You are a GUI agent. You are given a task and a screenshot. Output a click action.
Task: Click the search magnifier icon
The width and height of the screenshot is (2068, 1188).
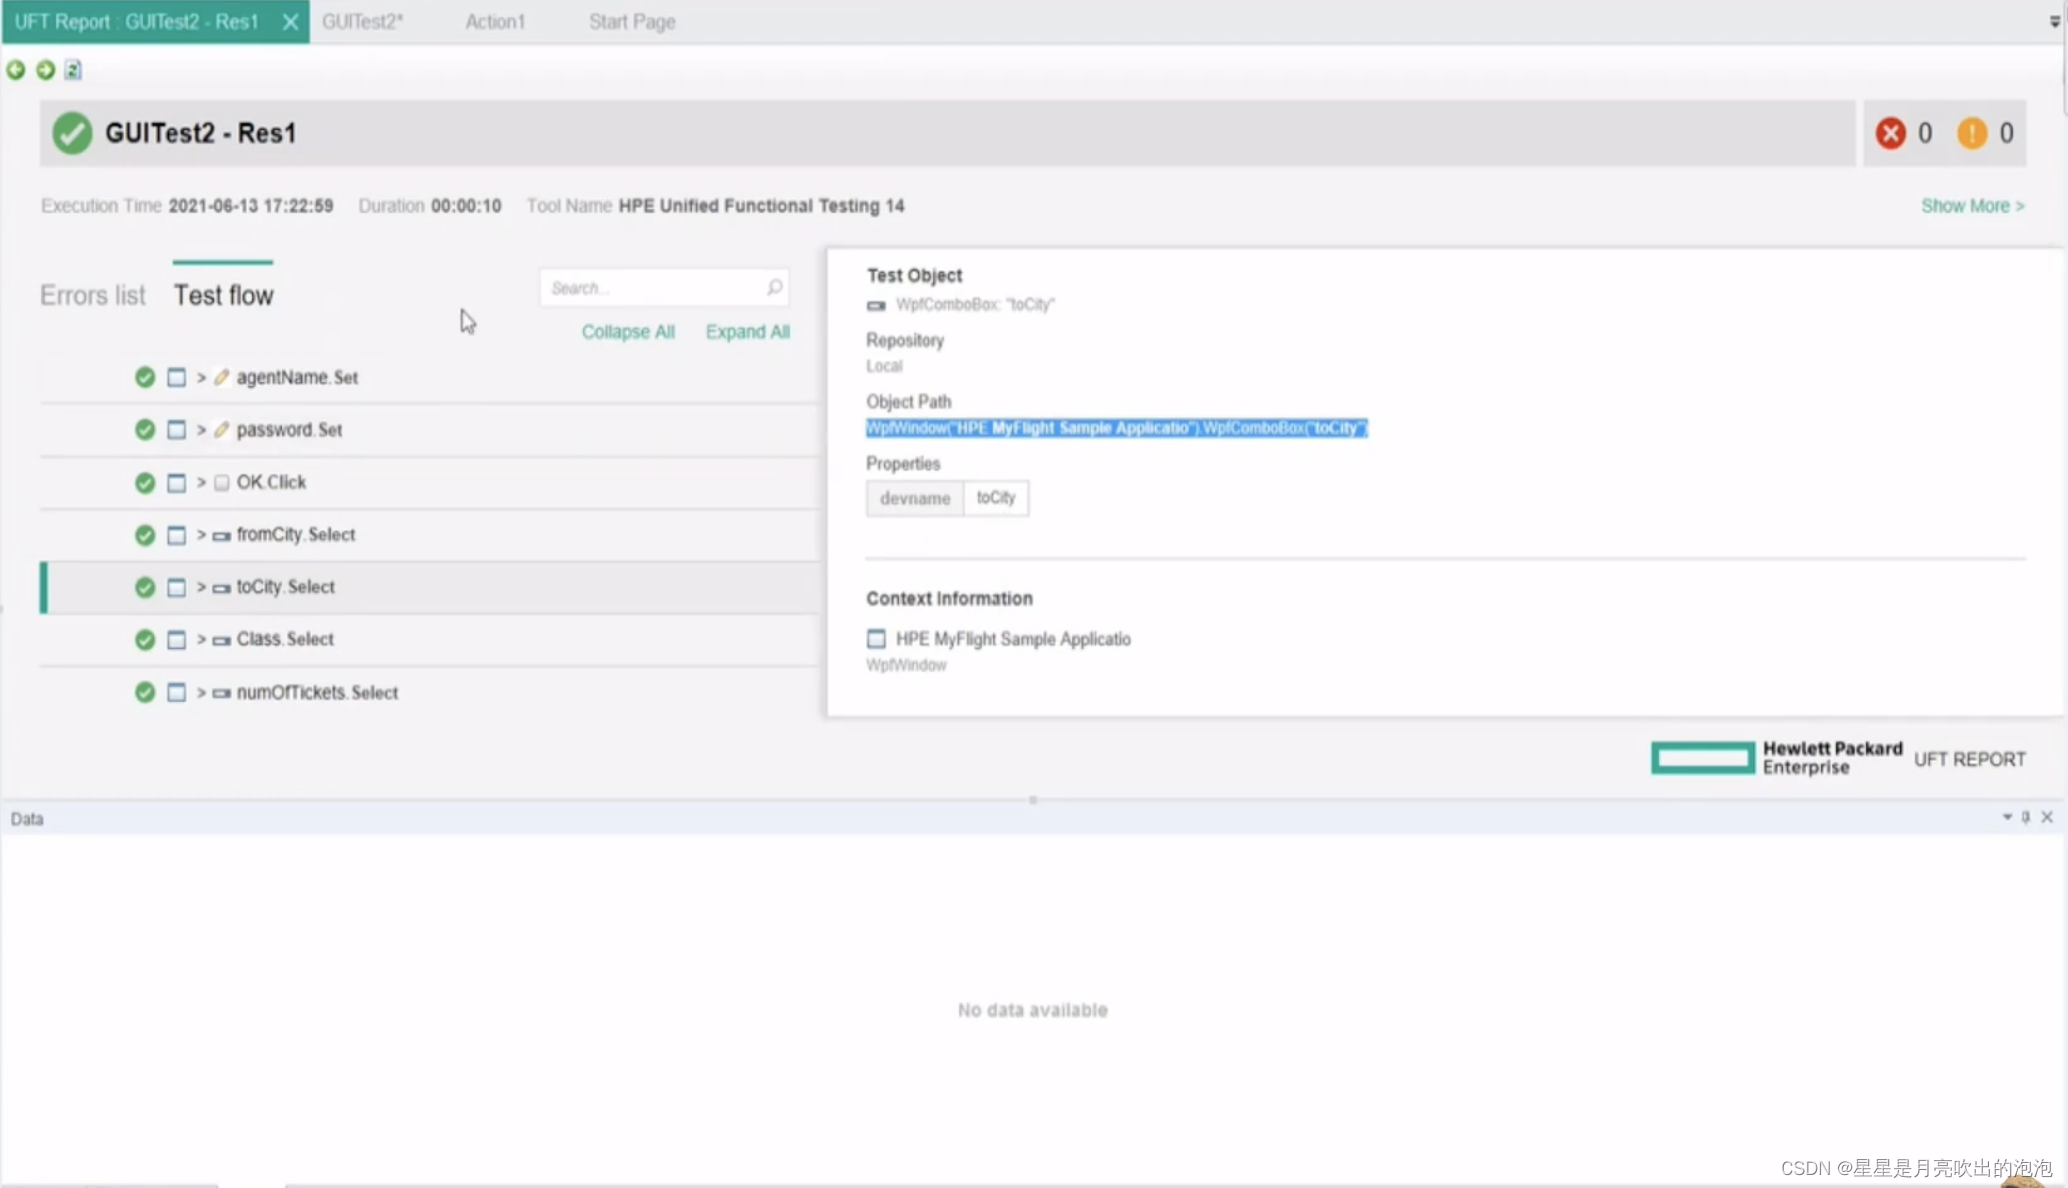[774, 288]
